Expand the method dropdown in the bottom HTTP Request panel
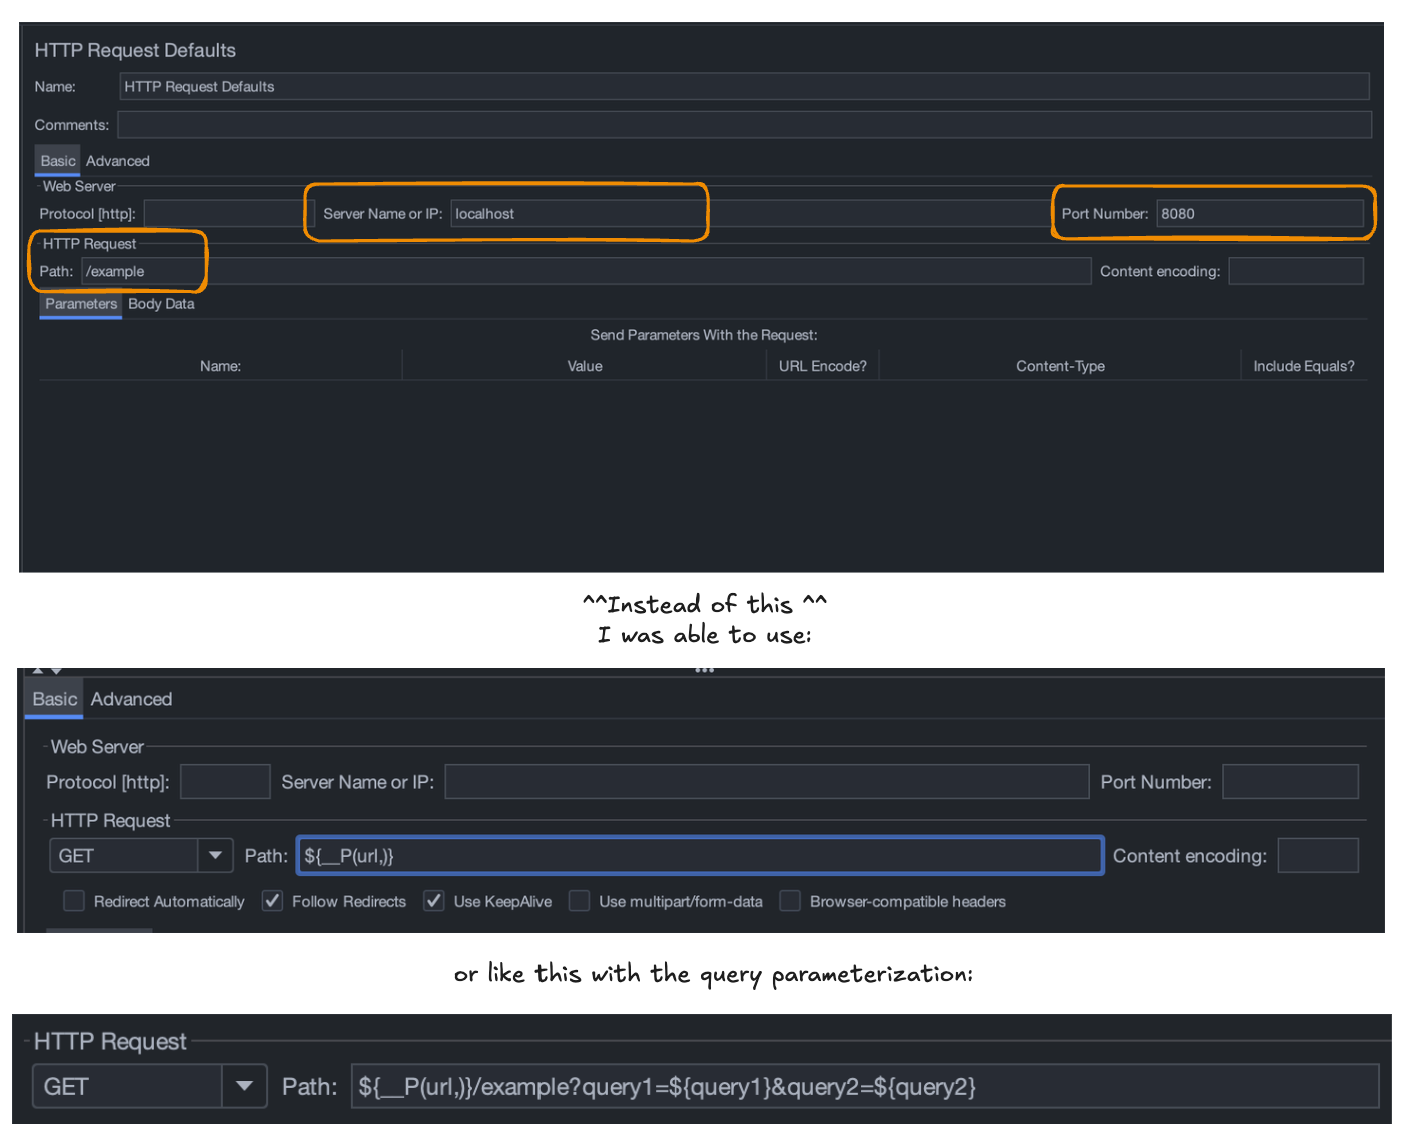Viewport: 1406px width, 1146px height. (246, 1086)
